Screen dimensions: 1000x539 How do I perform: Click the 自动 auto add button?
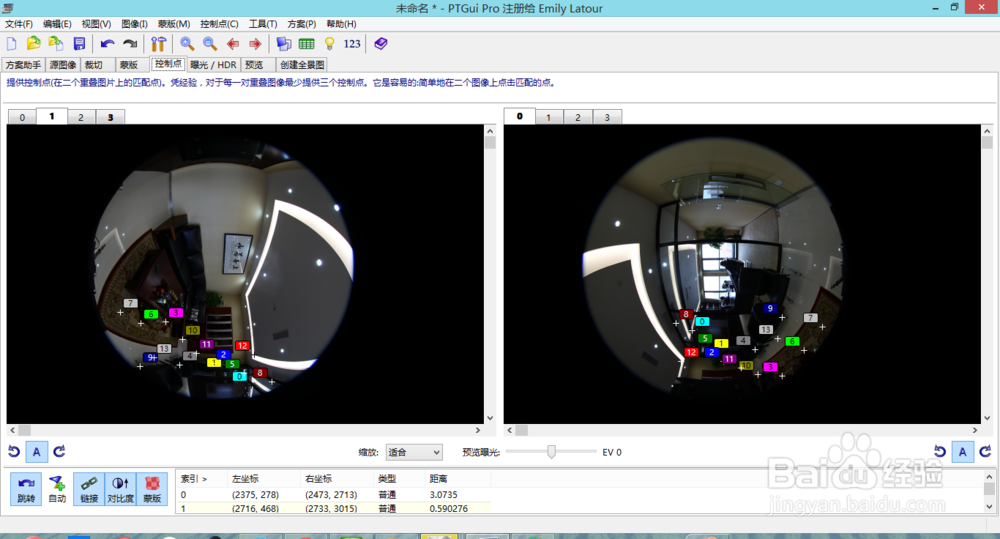coord(57,489)
